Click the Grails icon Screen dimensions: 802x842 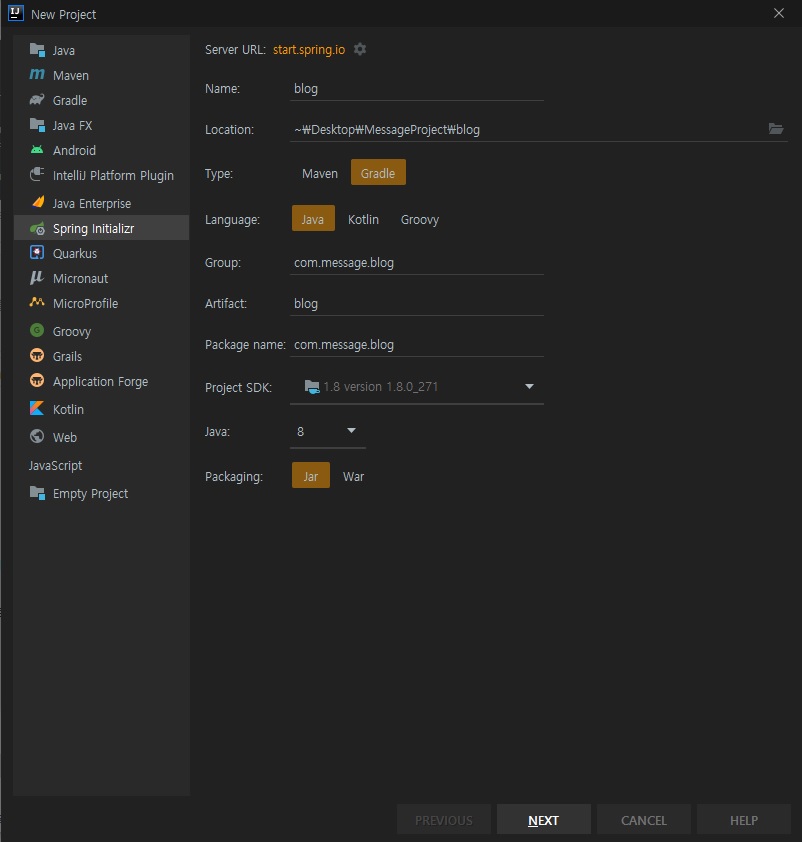point(37,355)
